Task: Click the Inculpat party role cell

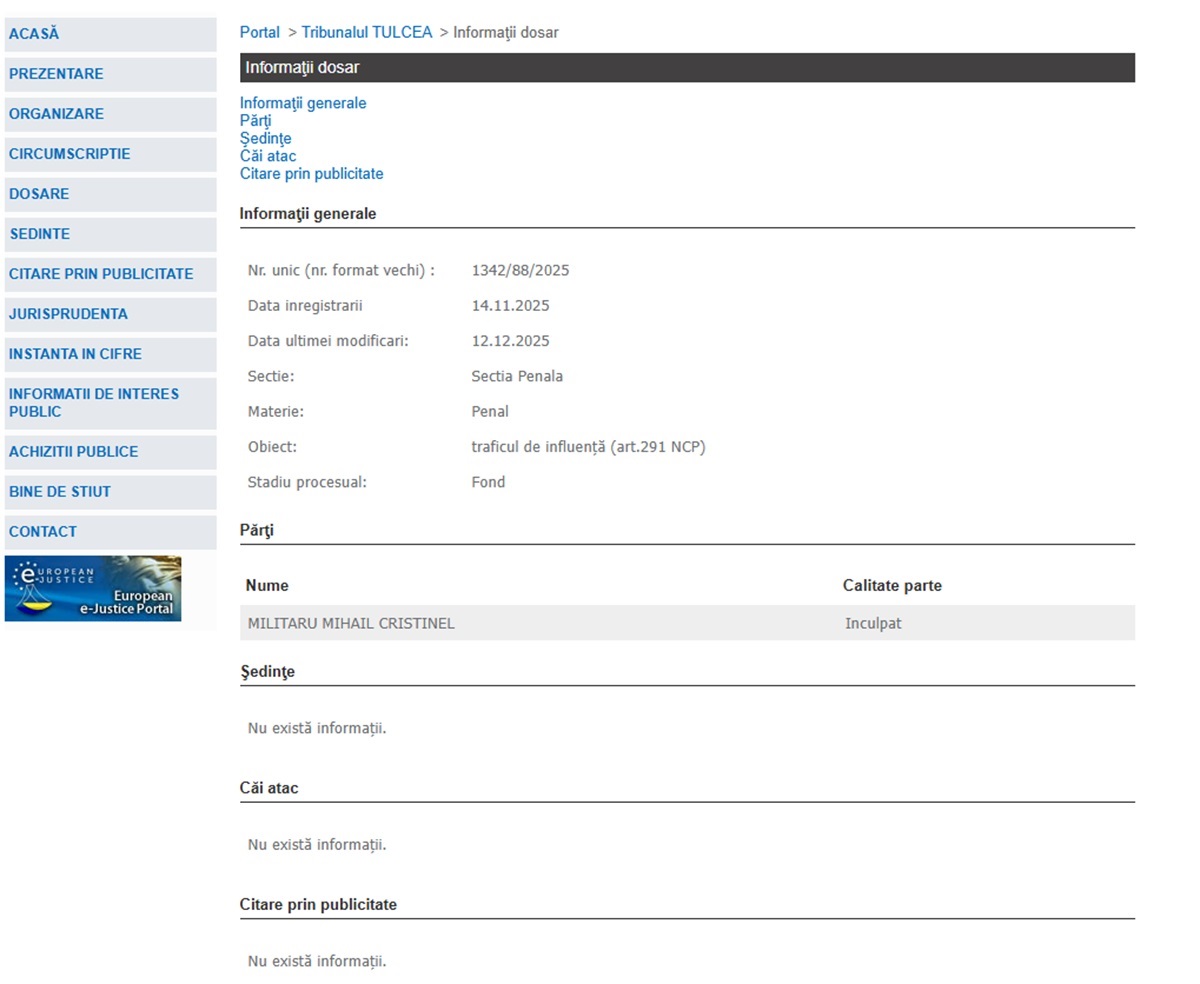Action: (x=873, y=623)
